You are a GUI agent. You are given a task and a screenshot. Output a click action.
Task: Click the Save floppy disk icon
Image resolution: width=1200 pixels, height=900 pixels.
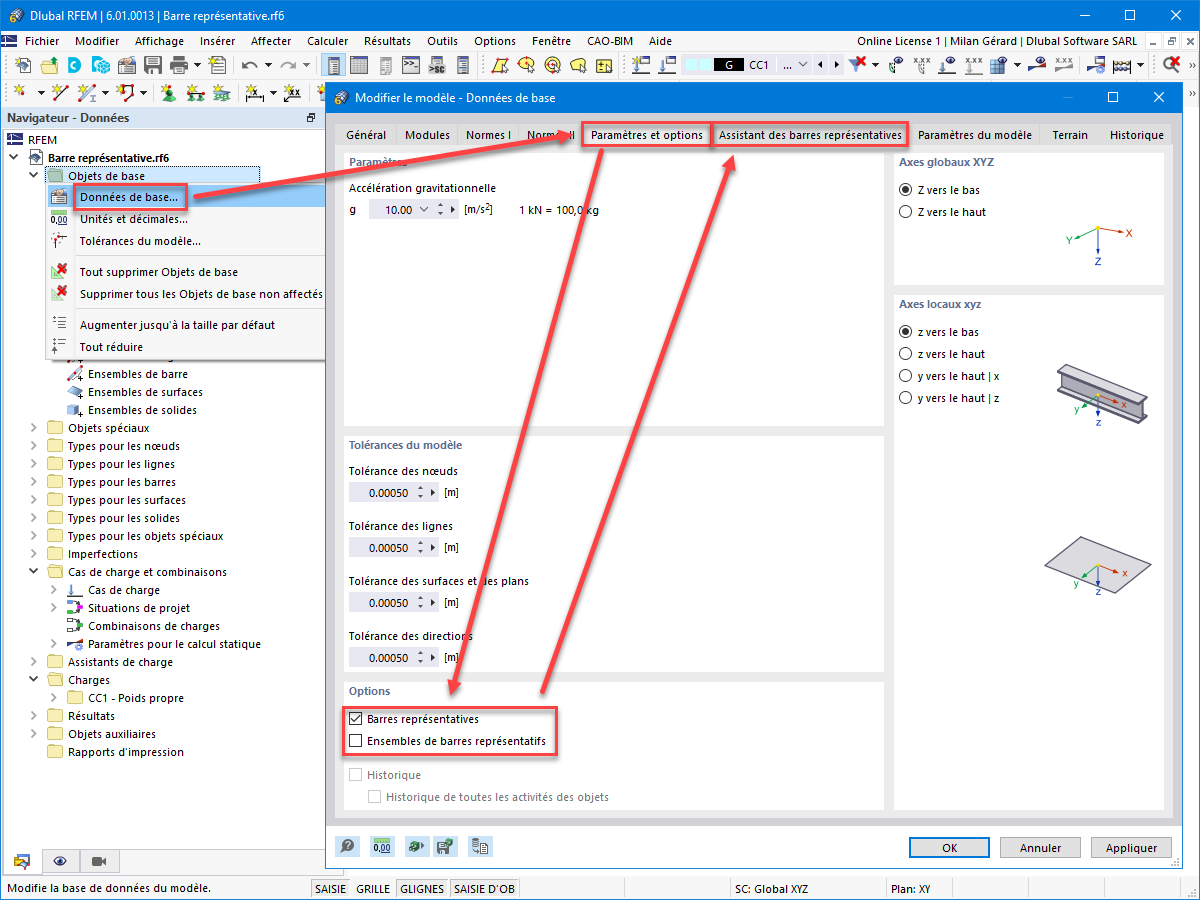pos(153,65)
